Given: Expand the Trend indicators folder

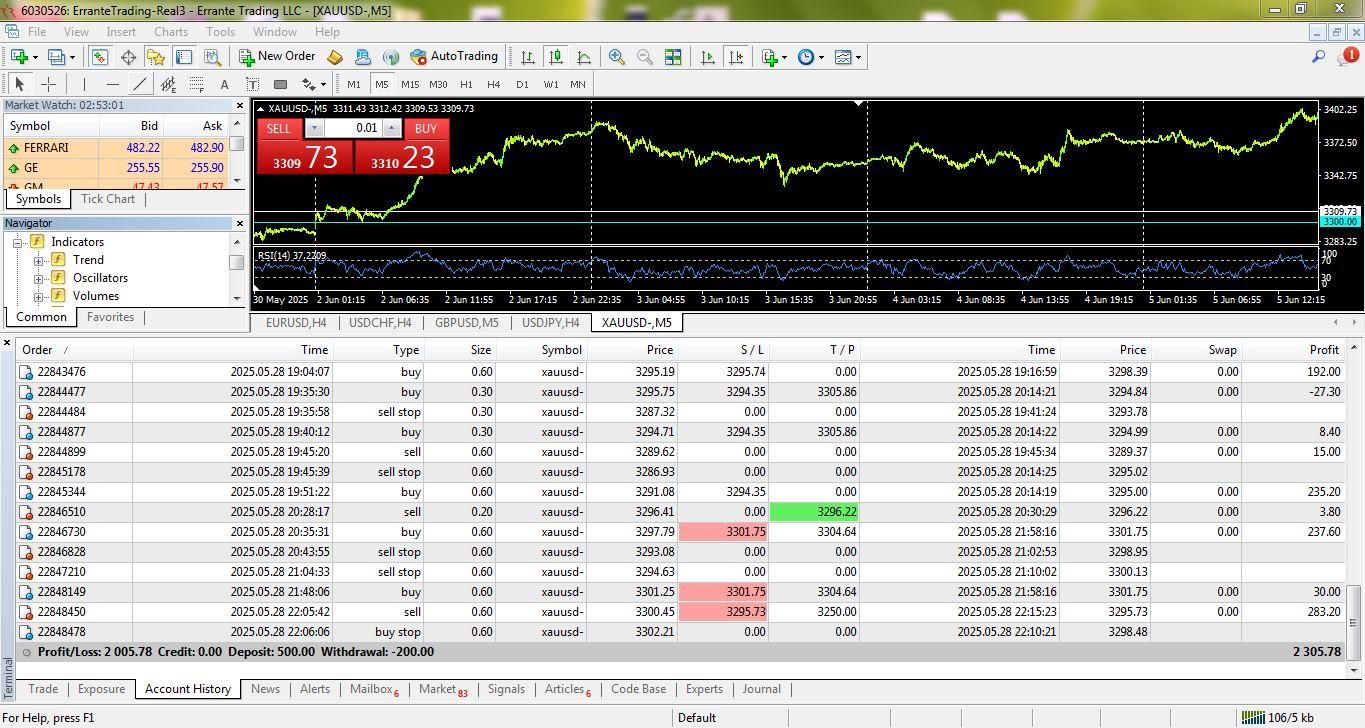Looking at the screenshot, I should [x=39, y=260].
